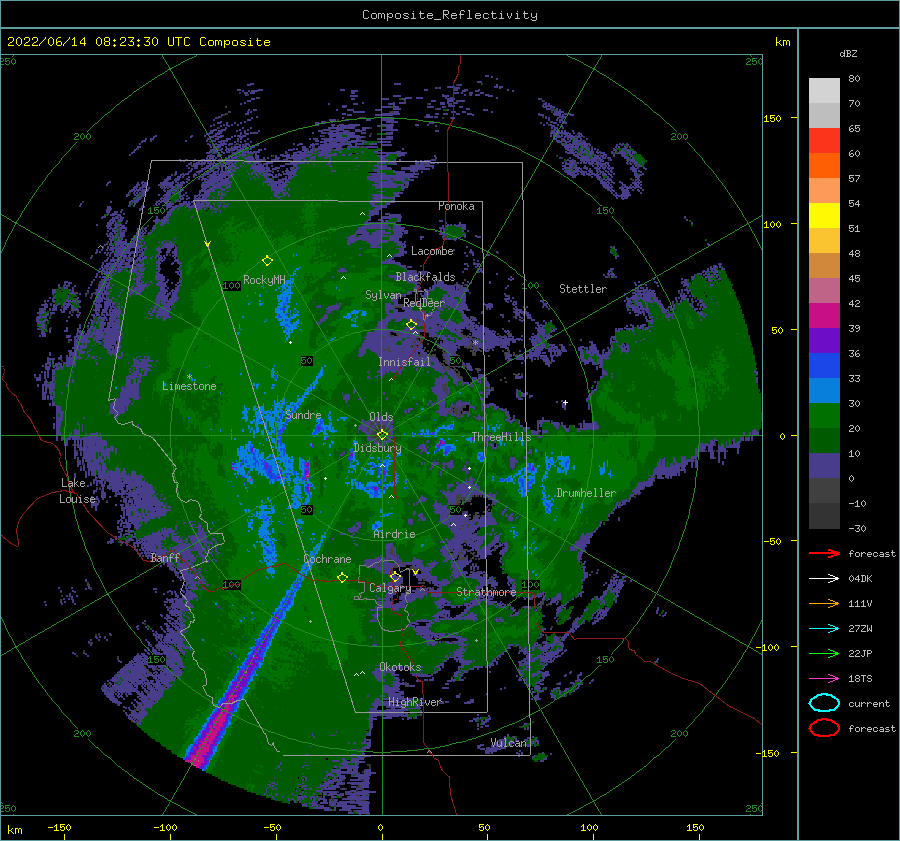900x841 pixels.
Task: Click the Okotoks city label
Action: coord(401,667)
